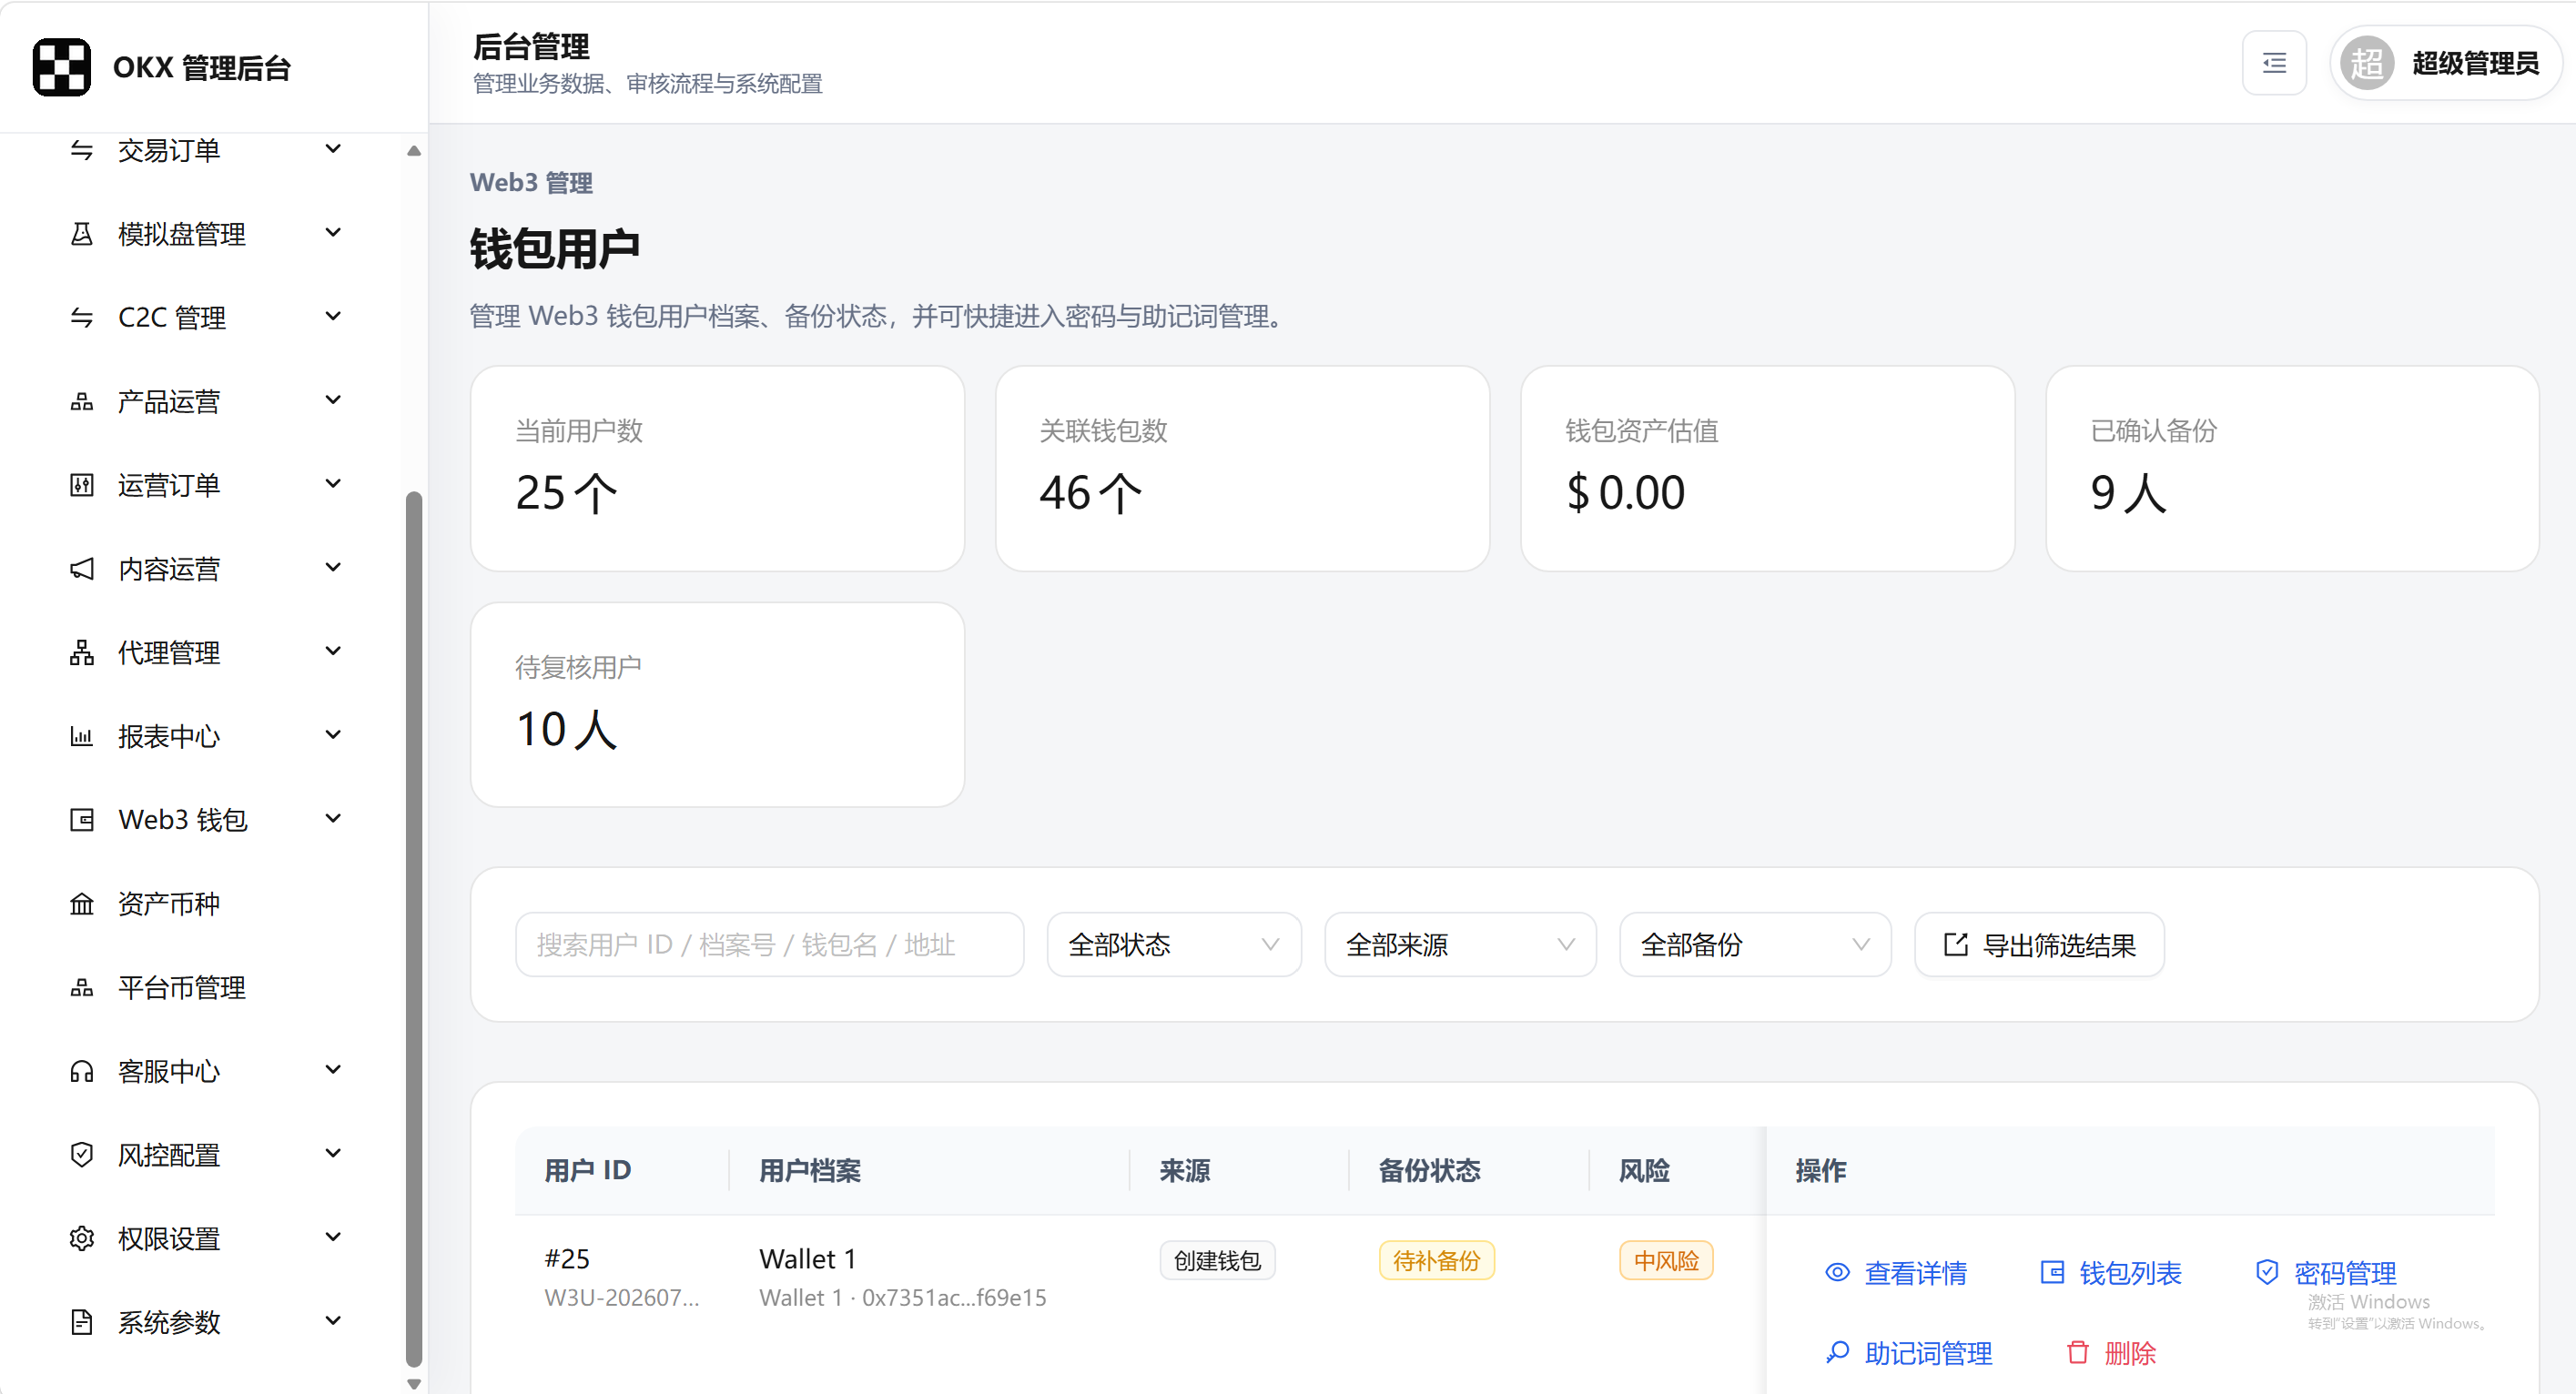This screenshot has width=2576, height=1394.
Task: Click the 待复核用户 10 人 card
Action: pos(717,704)
